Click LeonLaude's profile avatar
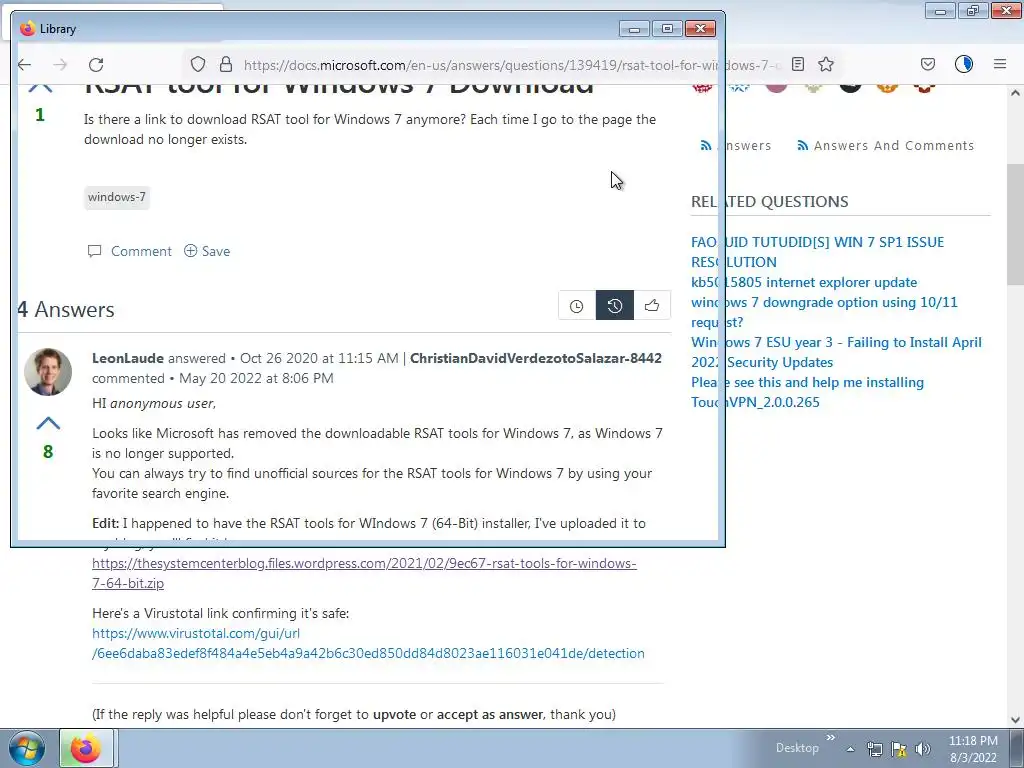 pos(48,372)
